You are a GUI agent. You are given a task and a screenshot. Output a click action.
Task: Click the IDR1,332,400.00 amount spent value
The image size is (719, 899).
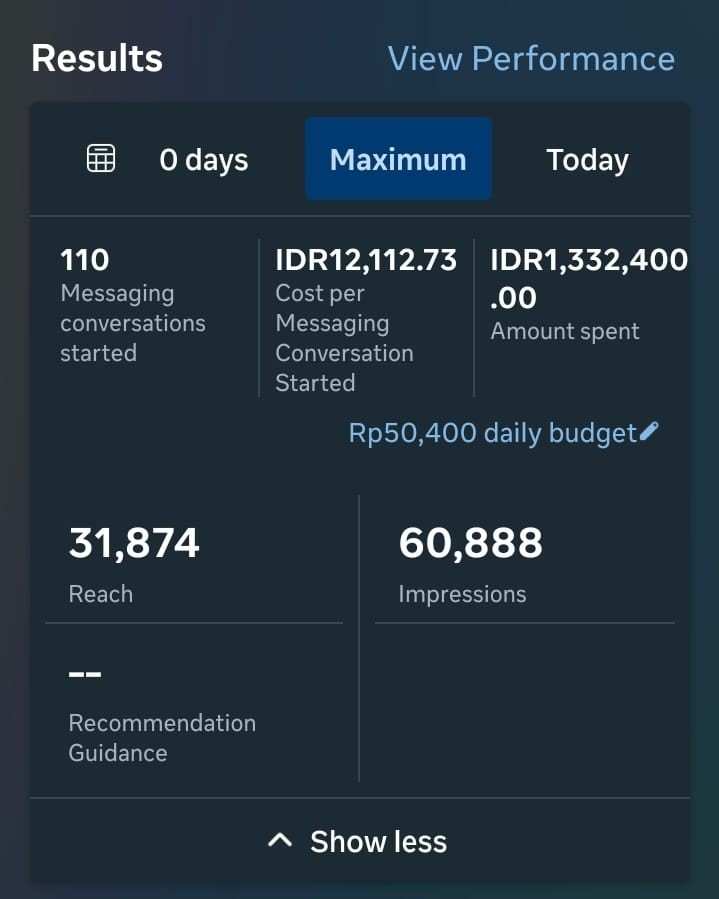[588, 278]
